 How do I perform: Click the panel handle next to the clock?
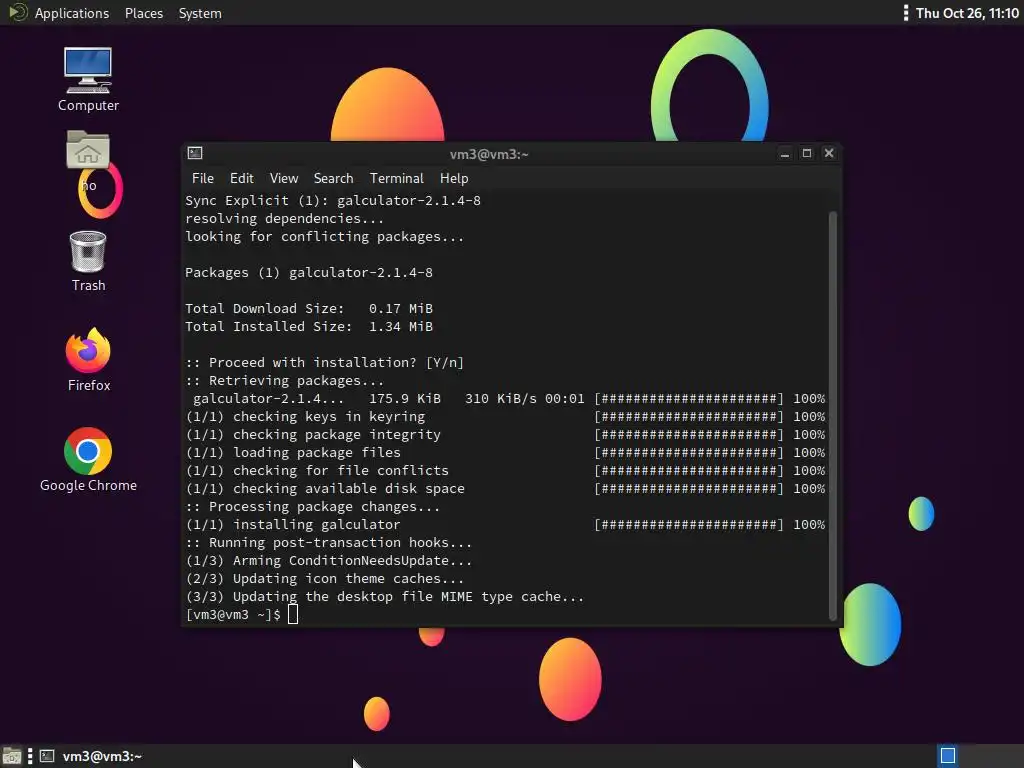[x=906, y=13]
